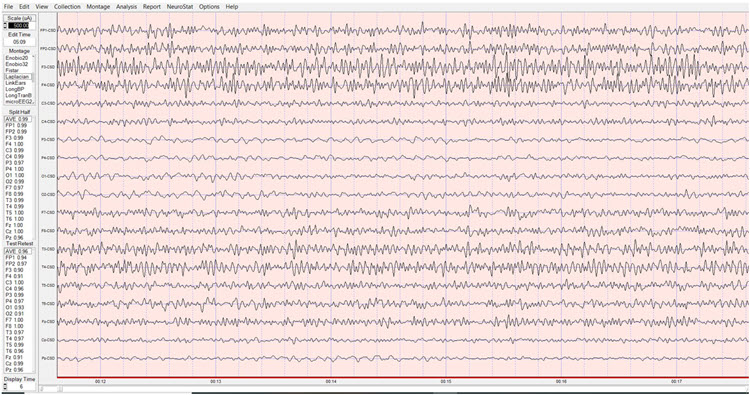Click the Display Time stepper arrows

click(5, 386)
